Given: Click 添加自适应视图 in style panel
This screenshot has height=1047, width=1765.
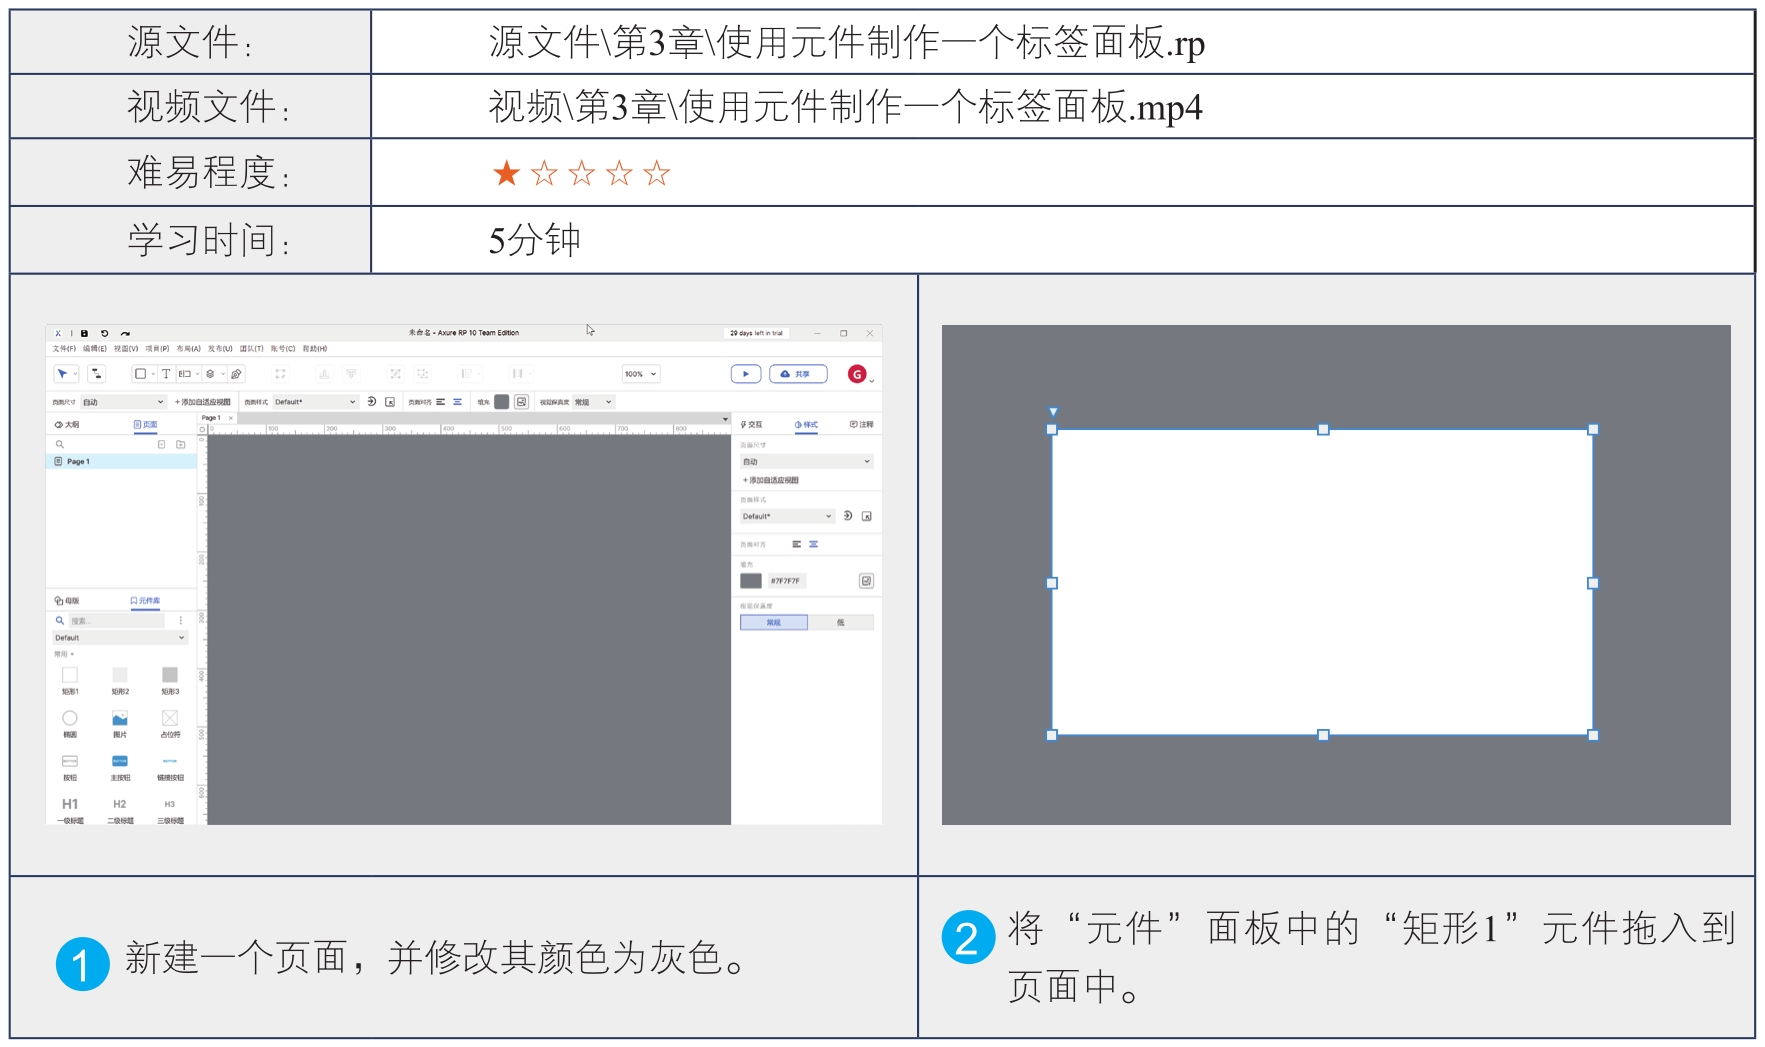Looking at the screenshot, I should pyautogui.click(x=771, y=480).
